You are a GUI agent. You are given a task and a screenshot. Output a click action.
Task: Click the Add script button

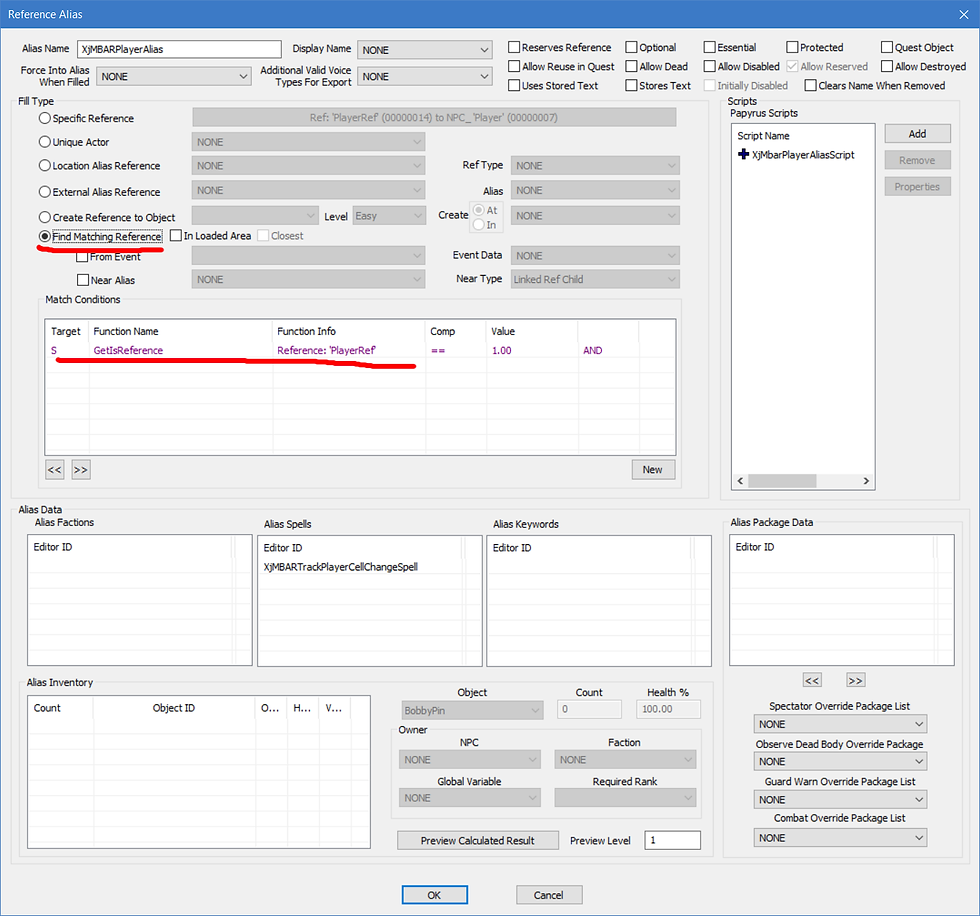point(918,134)
